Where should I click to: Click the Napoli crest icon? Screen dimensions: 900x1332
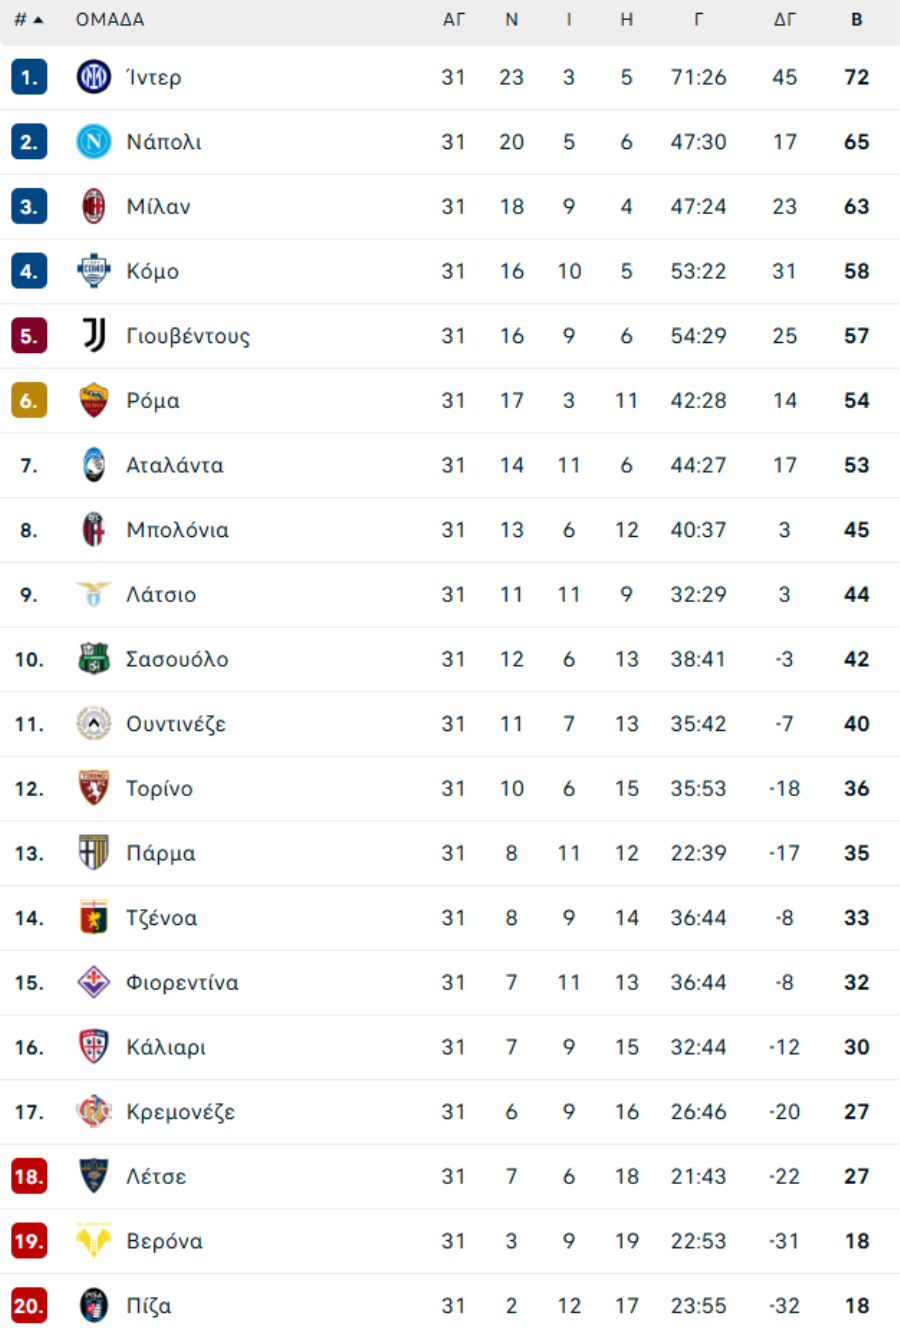[x=94, y=142]
